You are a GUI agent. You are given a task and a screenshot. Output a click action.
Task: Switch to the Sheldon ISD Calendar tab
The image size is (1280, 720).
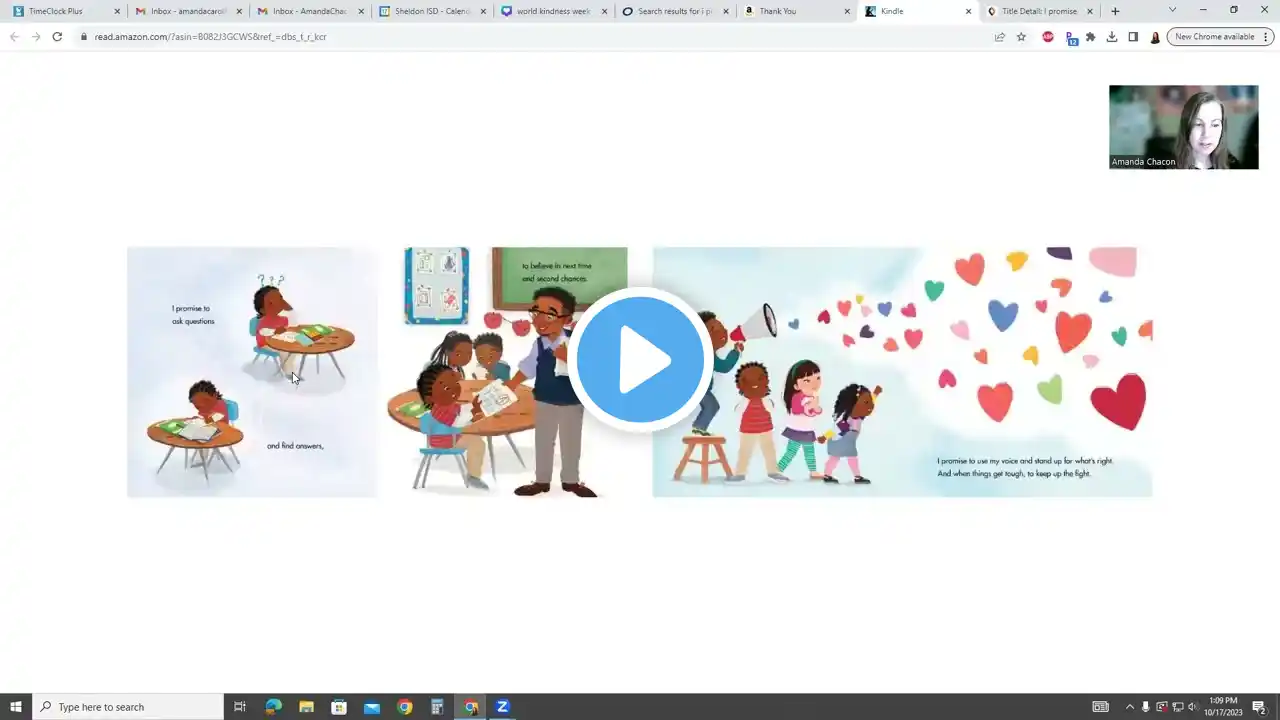pos(431,11)
